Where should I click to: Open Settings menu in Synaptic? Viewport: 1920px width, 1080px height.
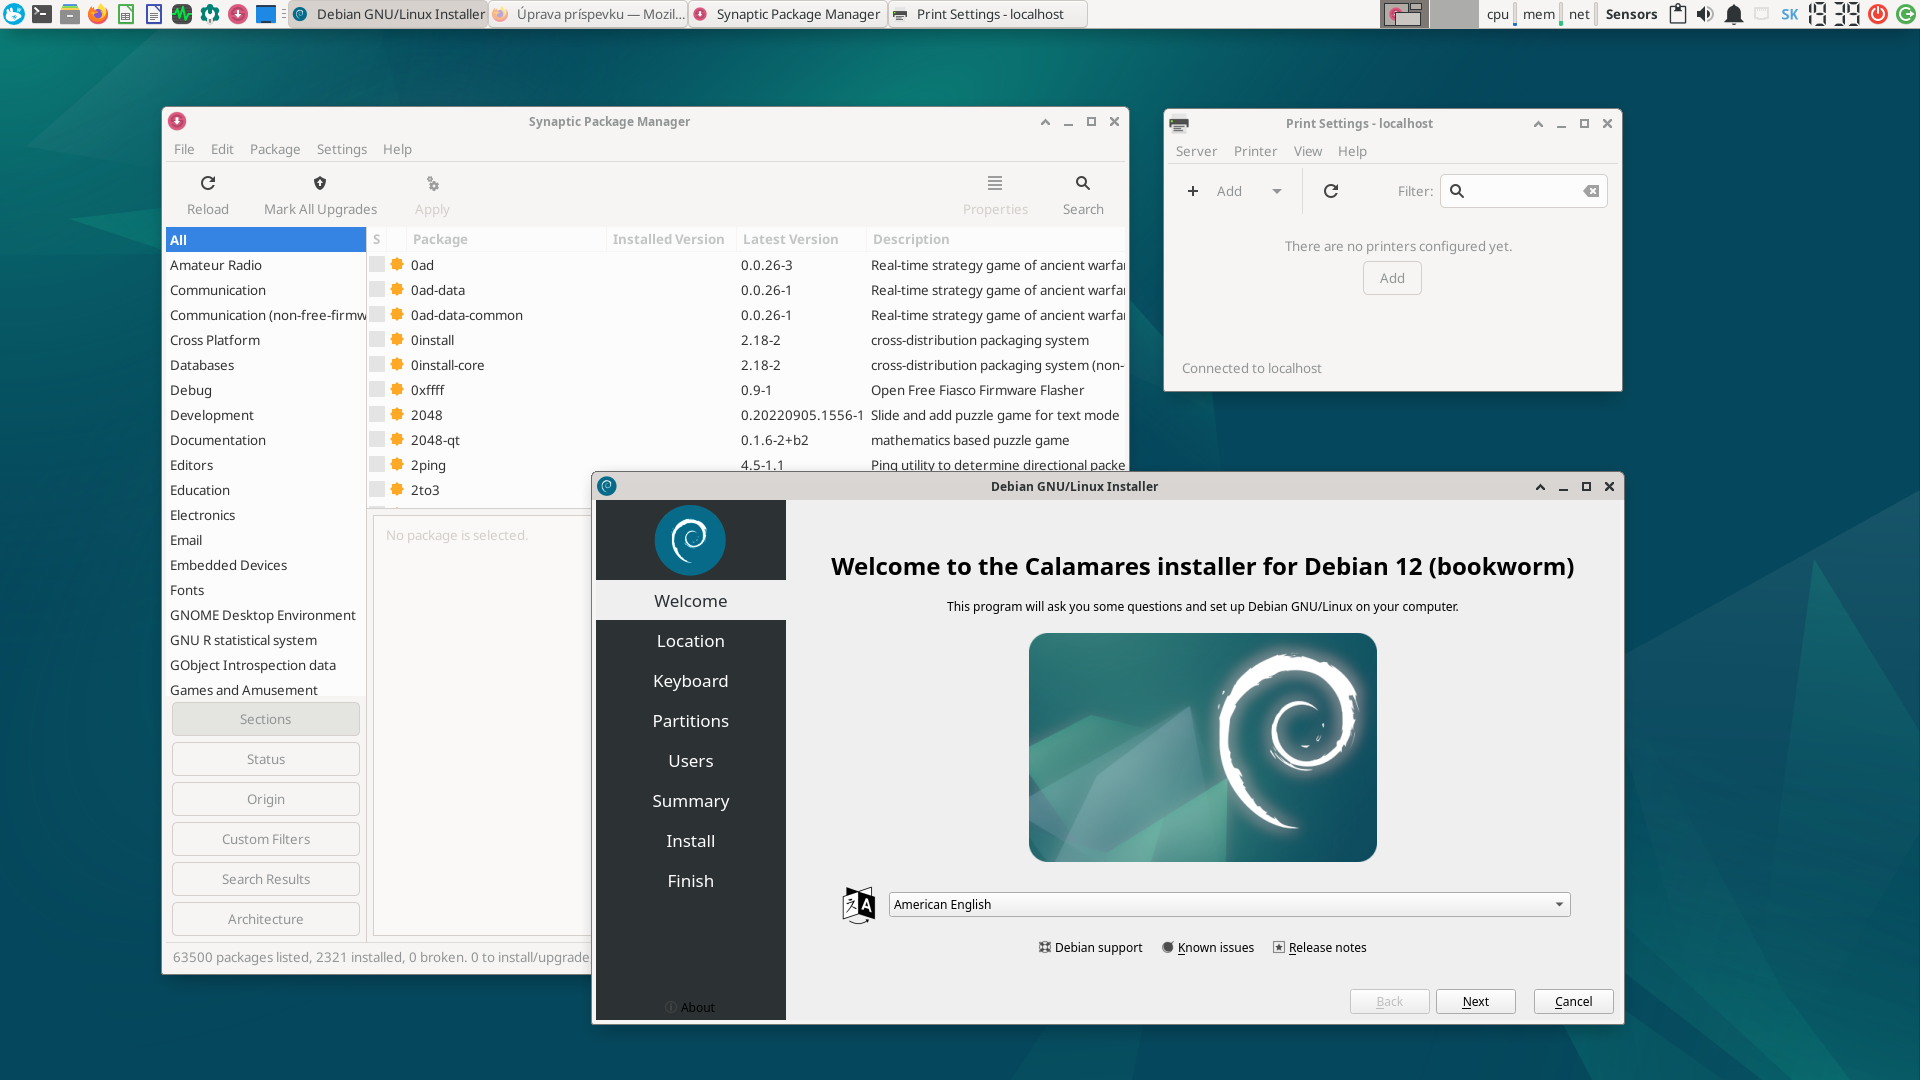click(x=342, y=149)
